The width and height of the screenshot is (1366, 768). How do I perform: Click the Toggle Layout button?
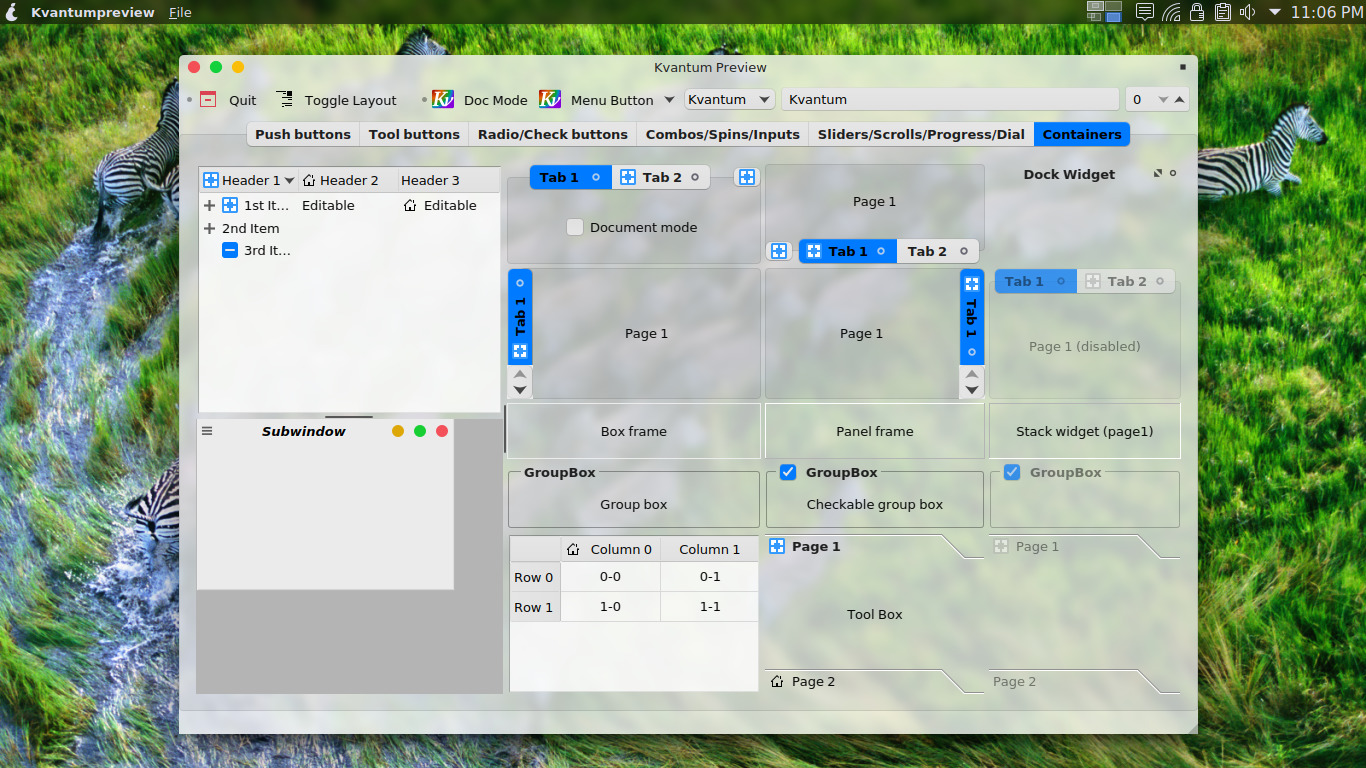(x=338, y=100)
